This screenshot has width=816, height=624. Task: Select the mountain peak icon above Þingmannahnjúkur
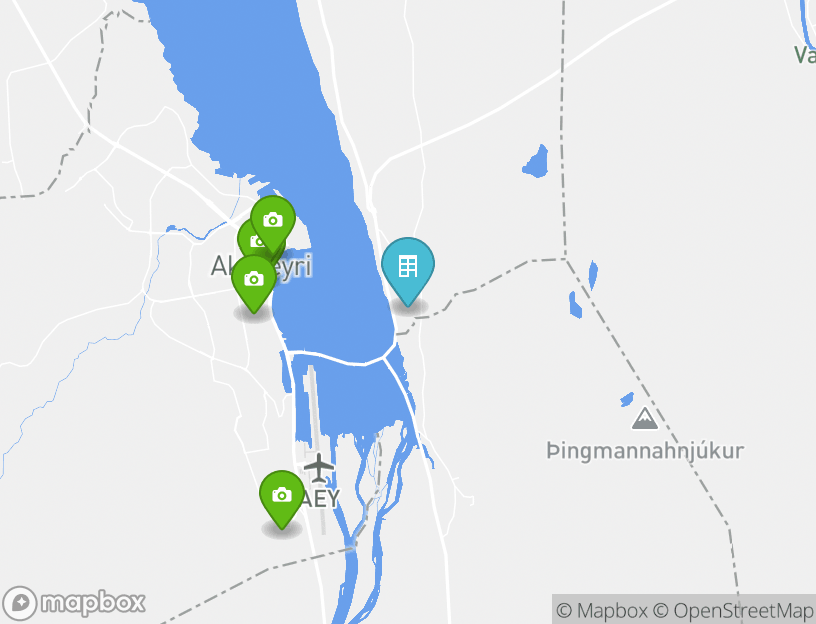point(644,419)
